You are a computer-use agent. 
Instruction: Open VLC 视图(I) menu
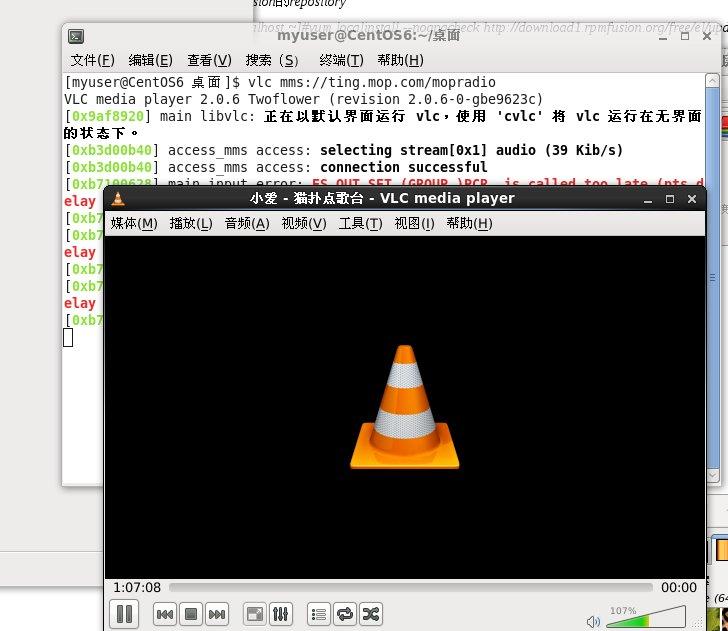415,224
